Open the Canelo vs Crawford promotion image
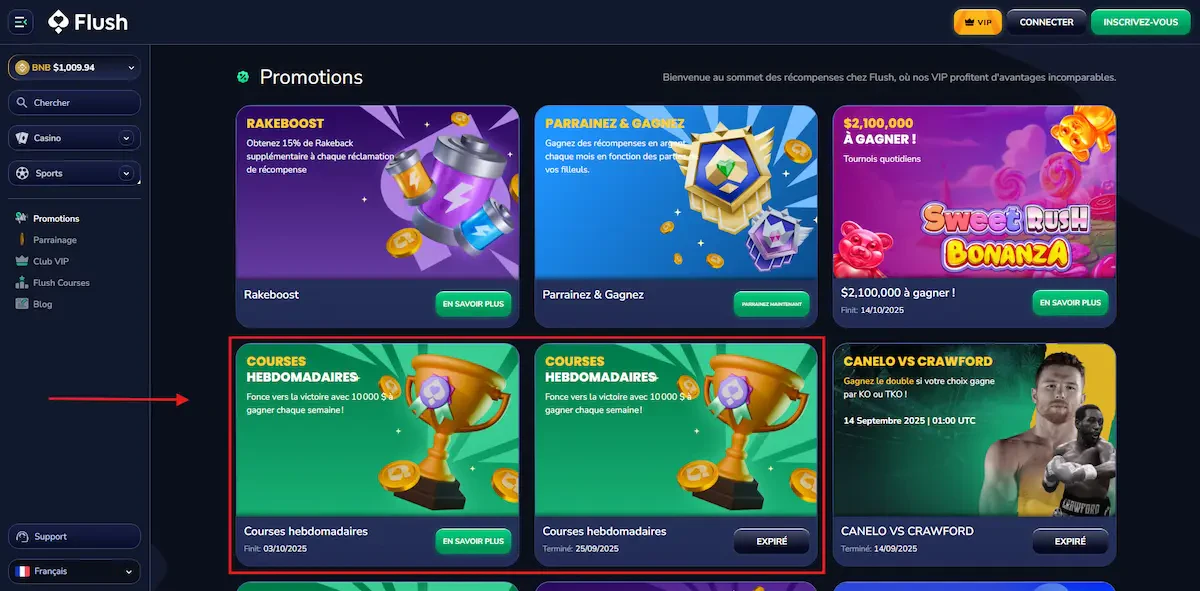 click(974, 430)
